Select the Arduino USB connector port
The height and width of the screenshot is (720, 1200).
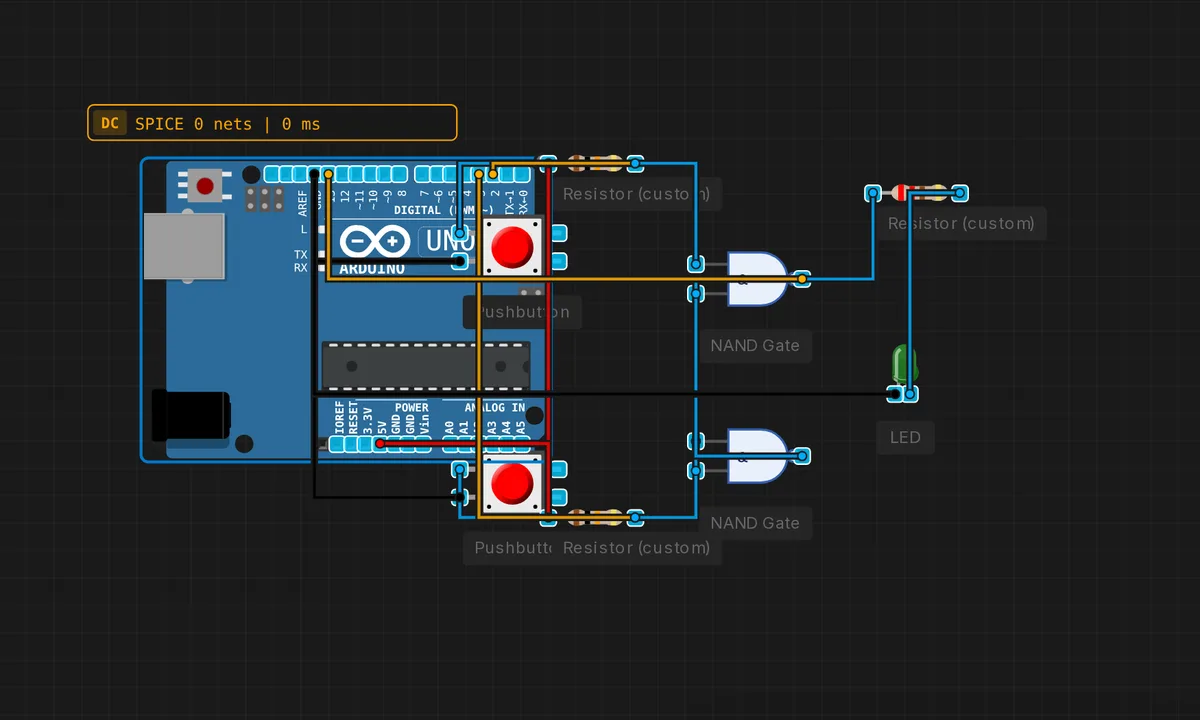point(184,245)
